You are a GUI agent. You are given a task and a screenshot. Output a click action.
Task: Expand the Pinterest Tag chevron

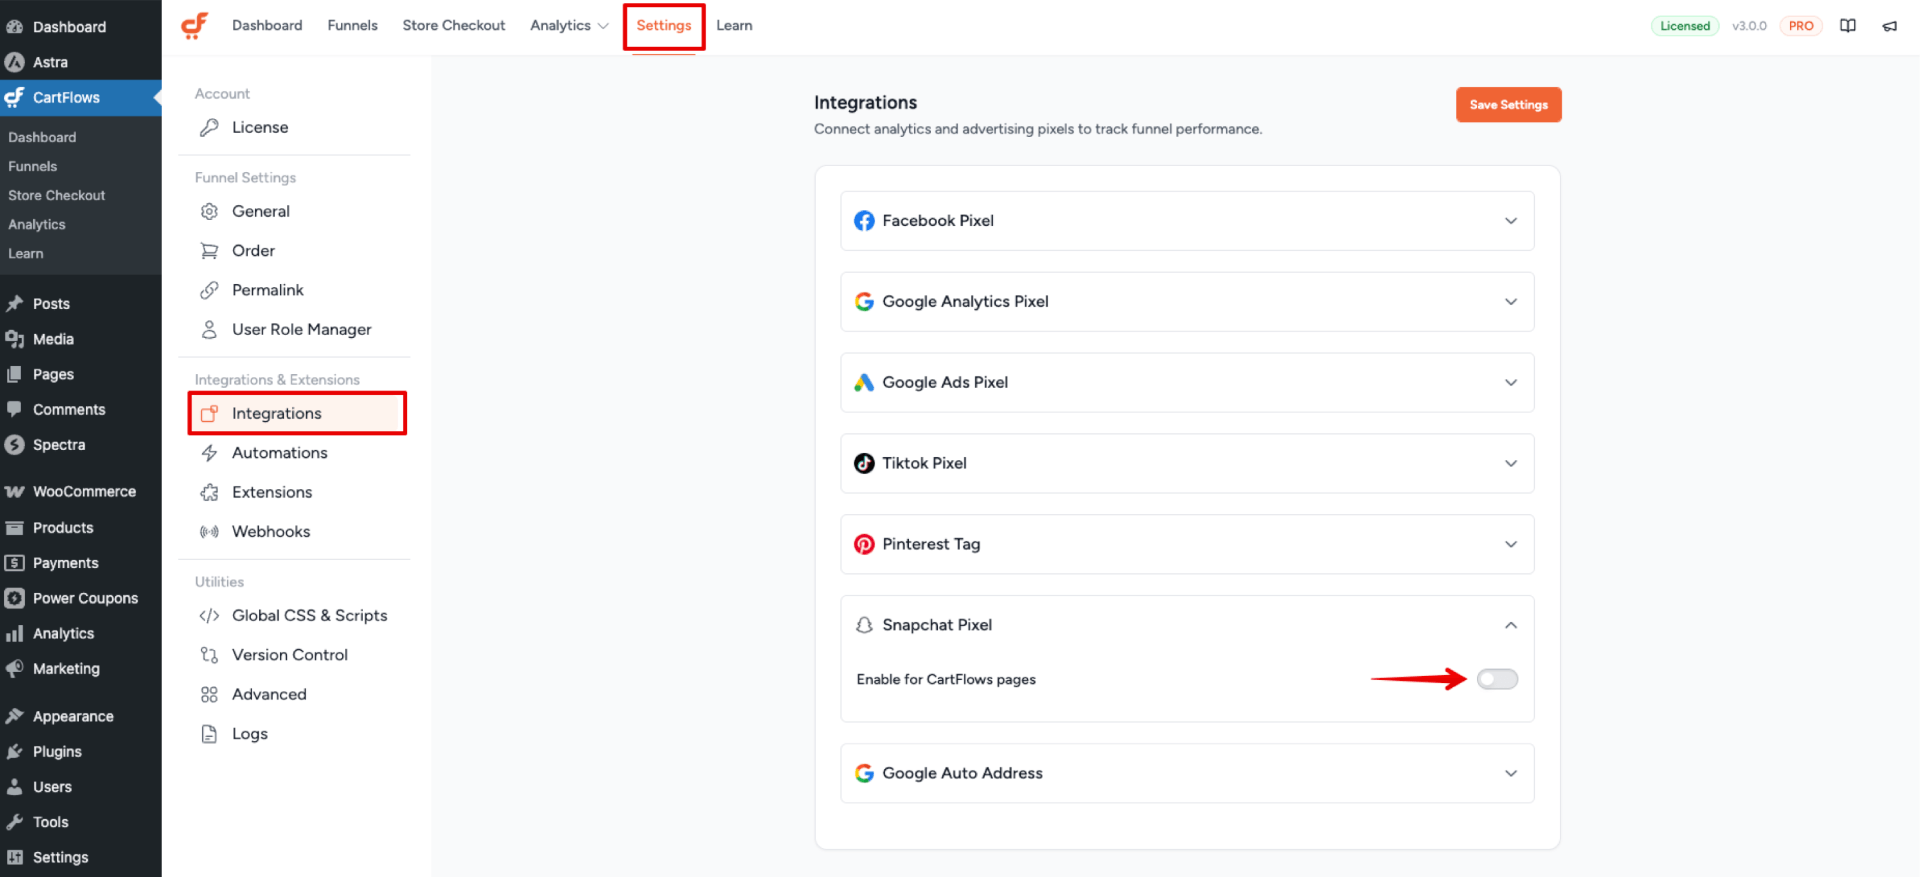(1511, 544)
